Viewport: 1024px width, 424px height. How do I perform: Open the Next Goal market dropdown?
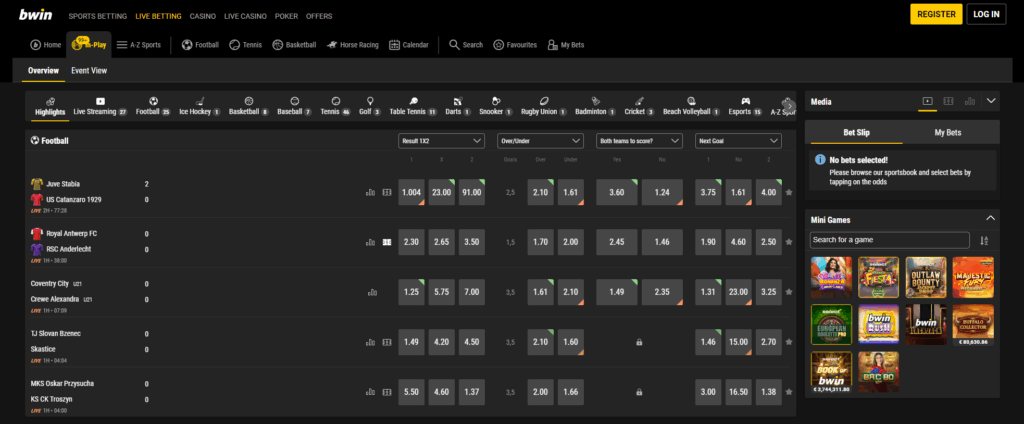[739, 140]
